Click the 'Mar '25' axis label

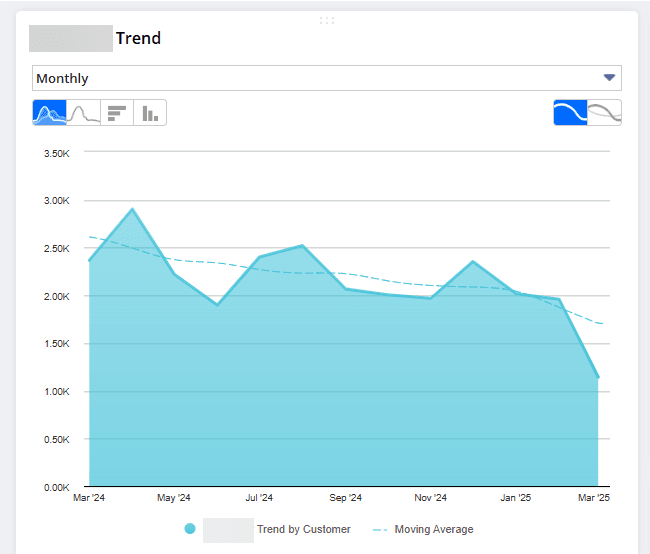pyautogui.click(x=594, y=498)
